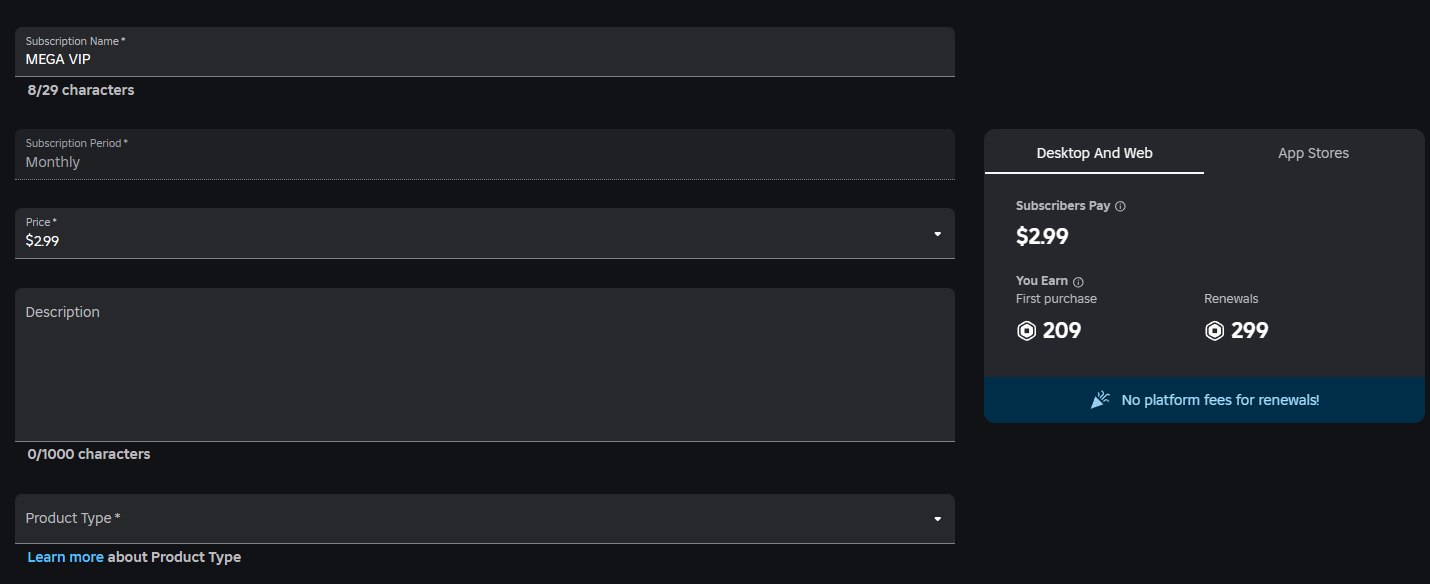Viewport: 1430px width, 584px height.
Task: Click the 0/1000 characters counter
Action: (x=87, y=453)
